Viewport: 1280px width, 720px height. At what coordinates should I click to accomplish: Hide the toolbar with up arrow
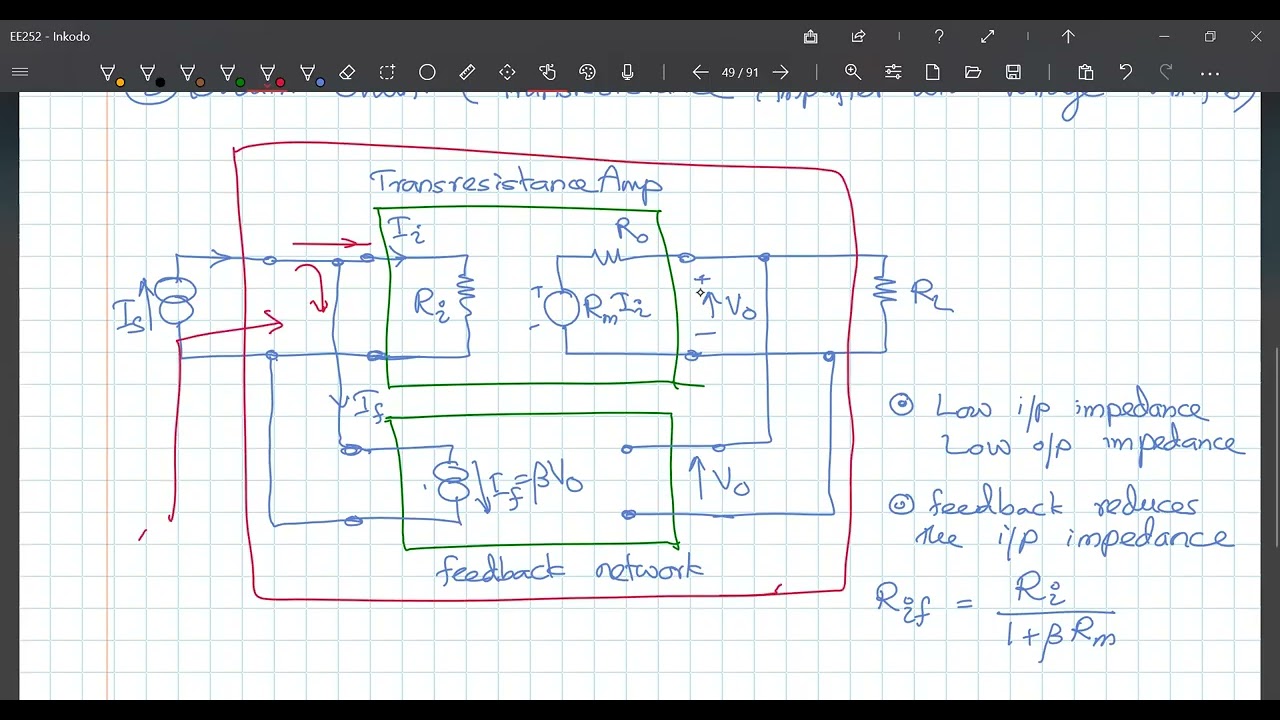tap(1068, 36)
